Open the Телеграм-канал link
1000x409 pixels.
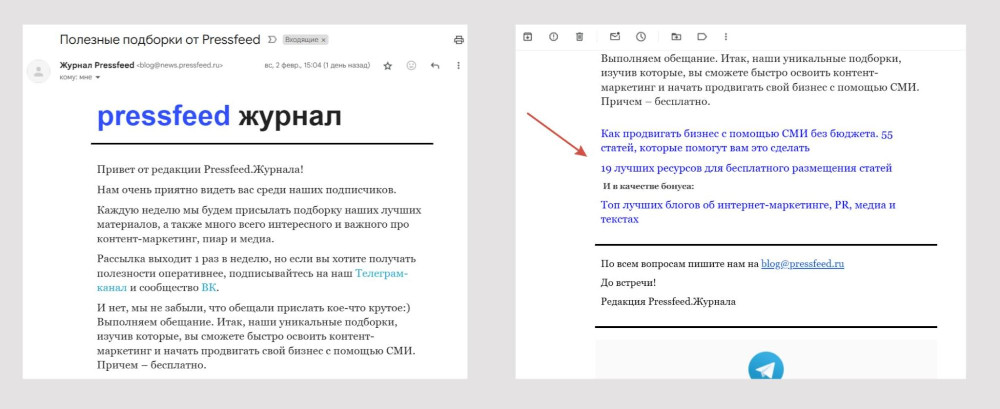coord(381,274)
